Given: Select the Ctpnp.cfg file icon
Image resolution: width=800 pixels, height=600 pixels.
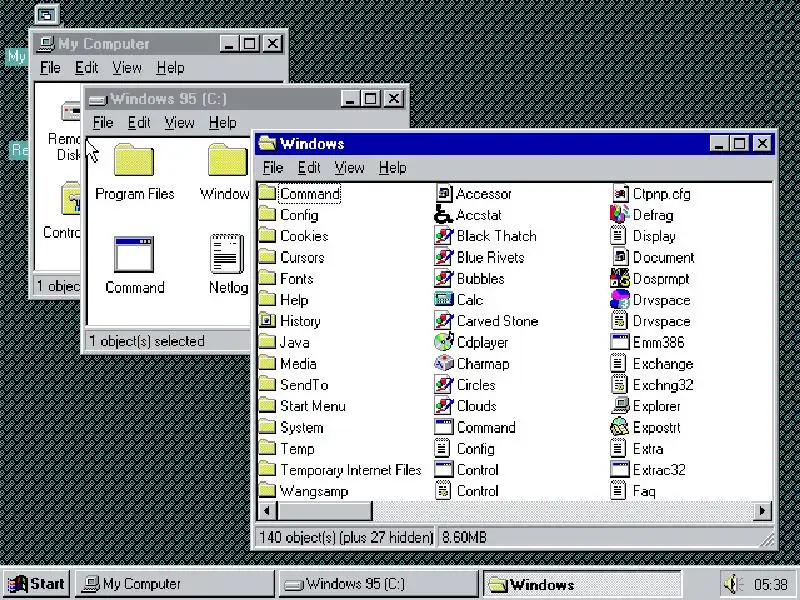Looking at the screenshot, I should point(619,193).
